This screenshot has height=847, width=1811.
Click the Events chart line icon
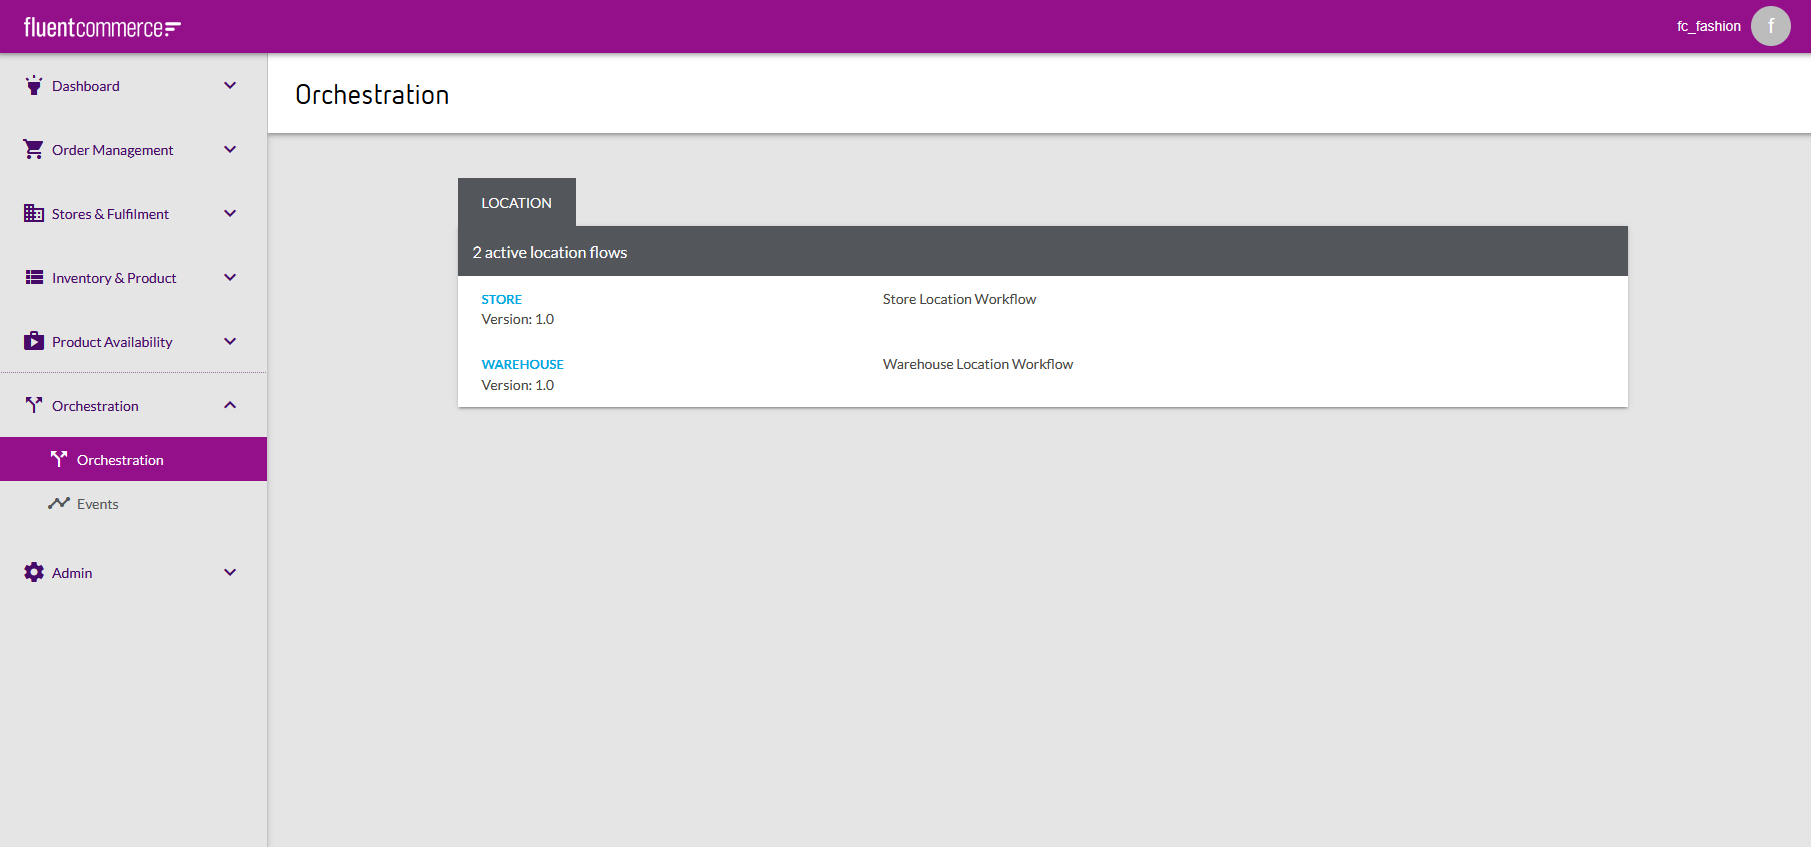[x=59, y=503]
